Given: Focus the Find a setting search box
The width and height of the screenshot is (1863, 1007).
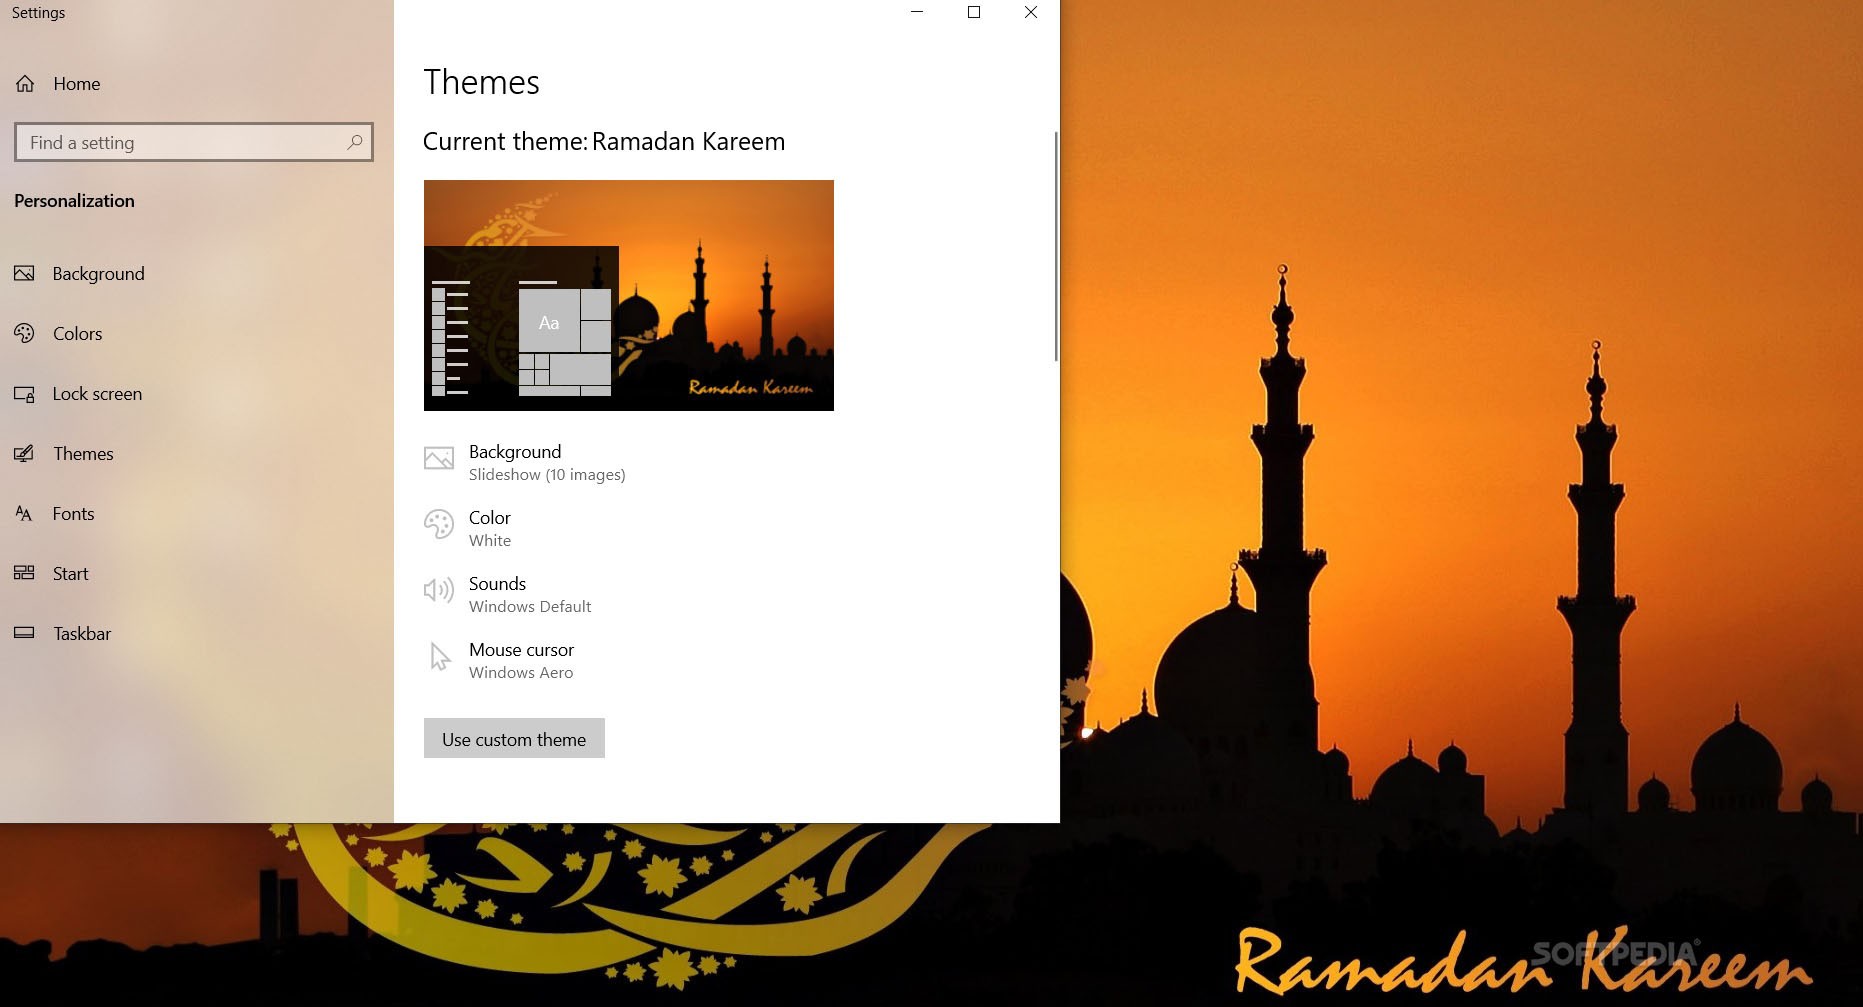Looking at the screenshot, I should tap(194, 142).
